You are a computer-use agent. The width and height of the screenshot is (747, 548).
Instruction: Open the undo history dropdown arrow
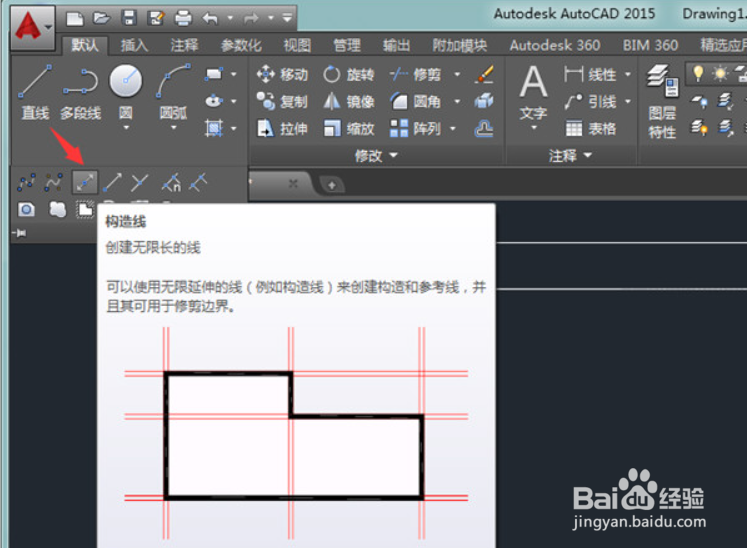[230, 19]
